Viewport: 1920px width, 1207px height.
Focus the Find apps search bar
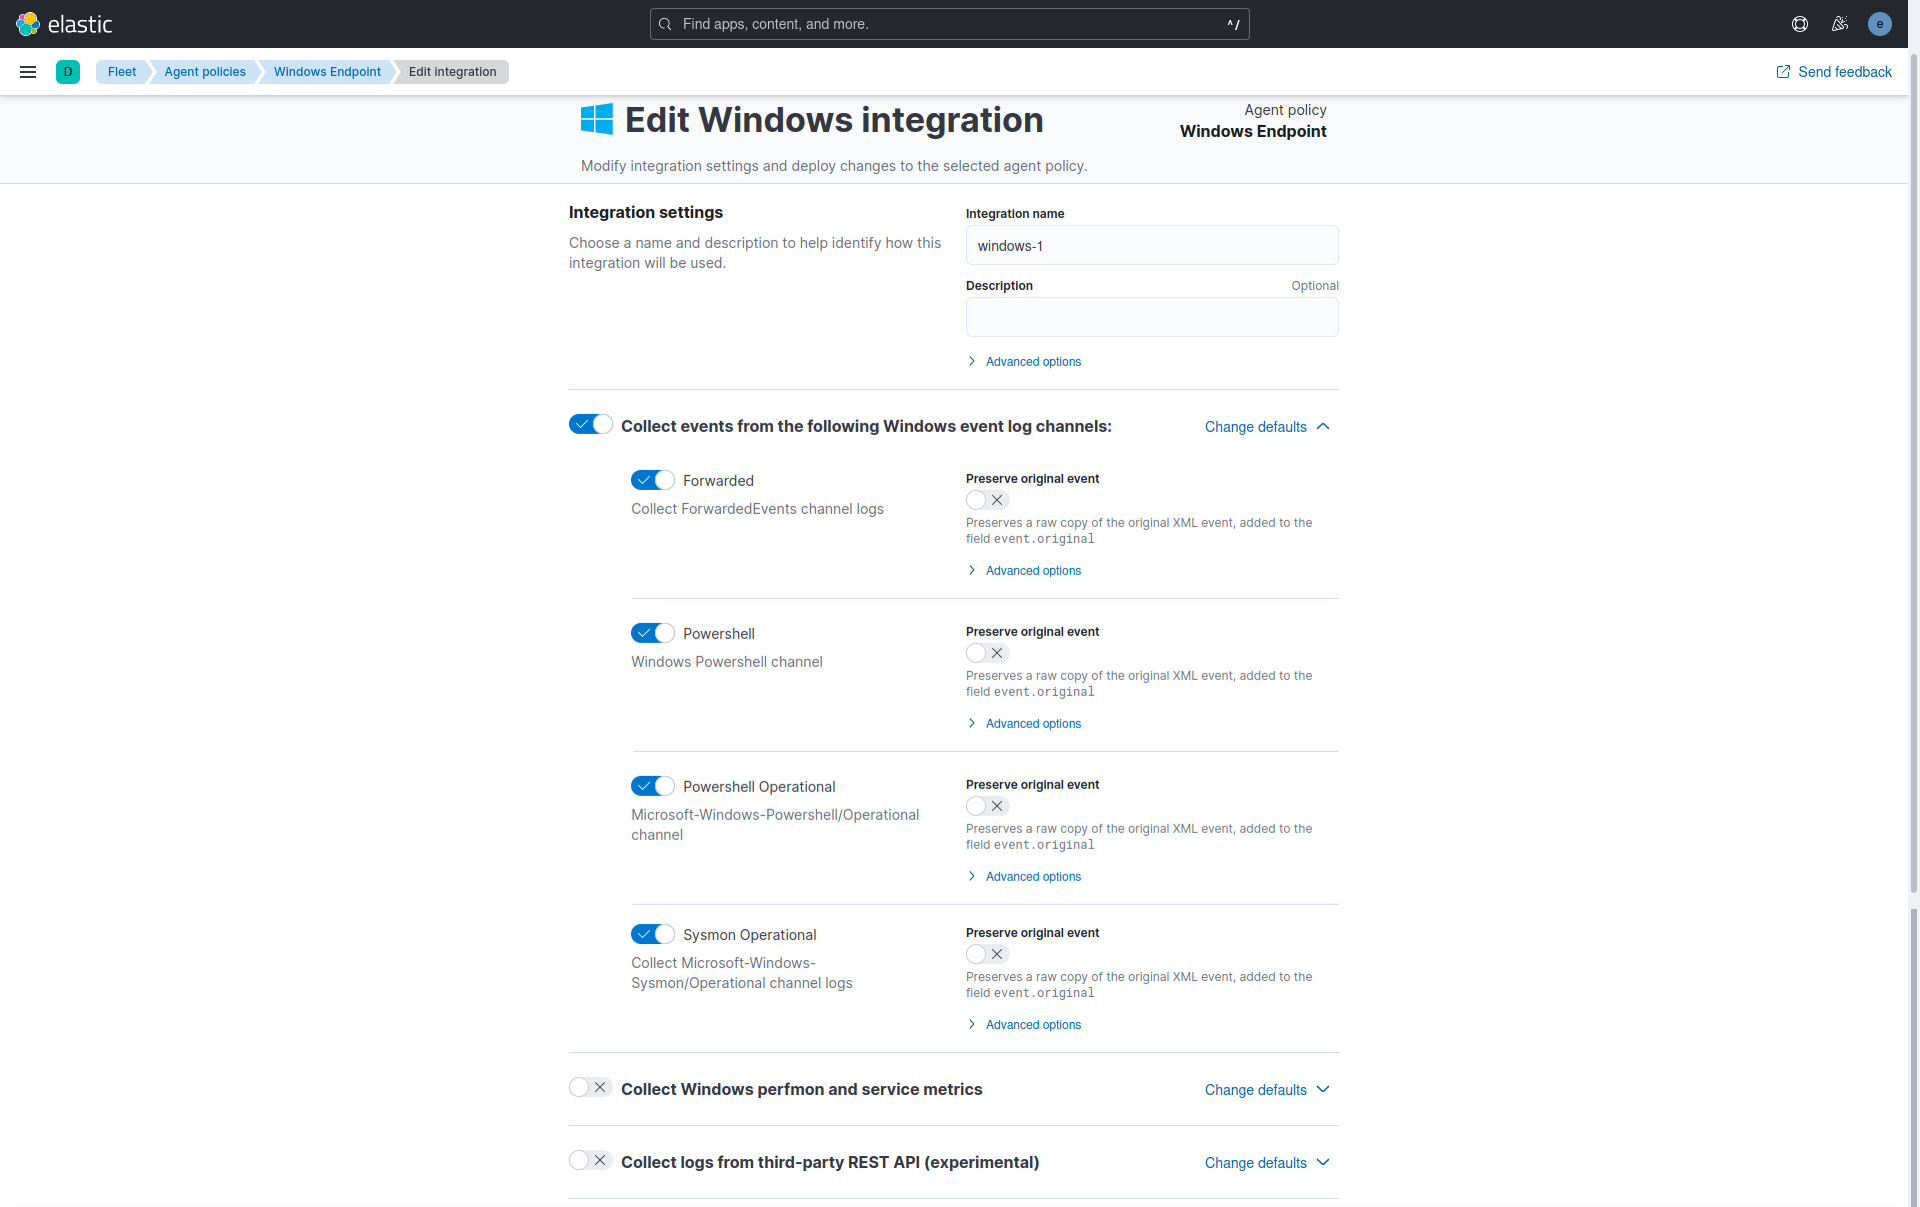949,24
